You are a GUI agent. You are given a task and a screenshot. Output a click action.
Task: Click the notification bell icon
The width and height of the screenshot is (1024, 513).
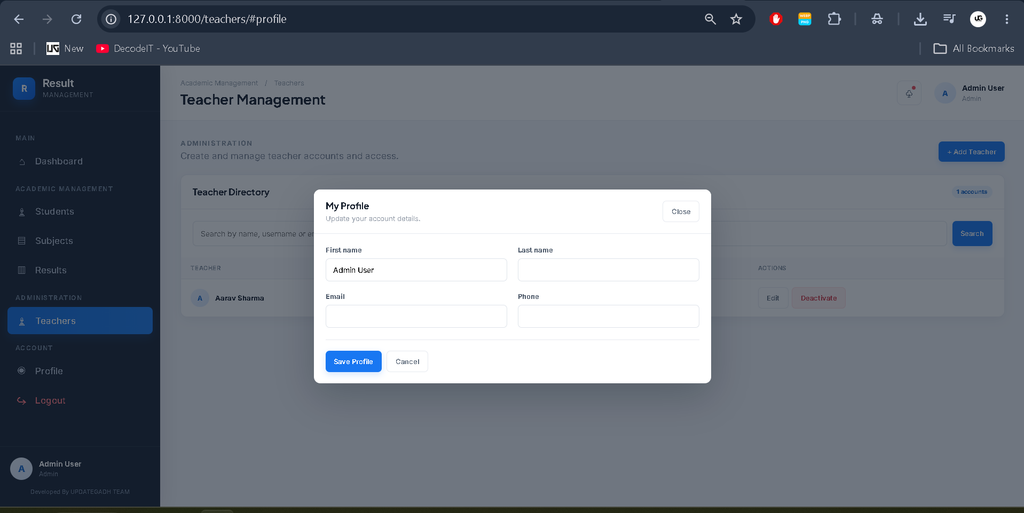pyautogui.click(x=909, y=93)
